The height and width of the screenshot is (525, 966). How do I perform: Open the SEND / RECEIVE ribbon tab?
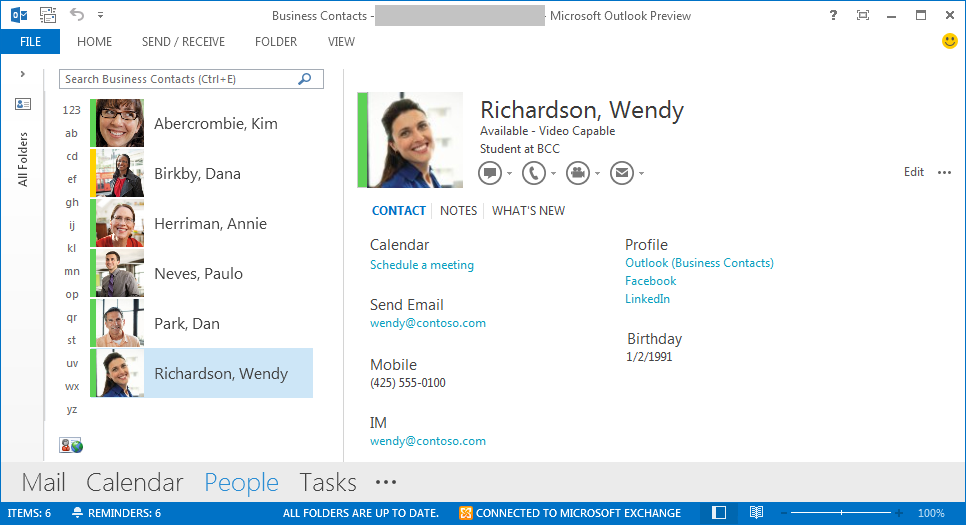[183, 42]
